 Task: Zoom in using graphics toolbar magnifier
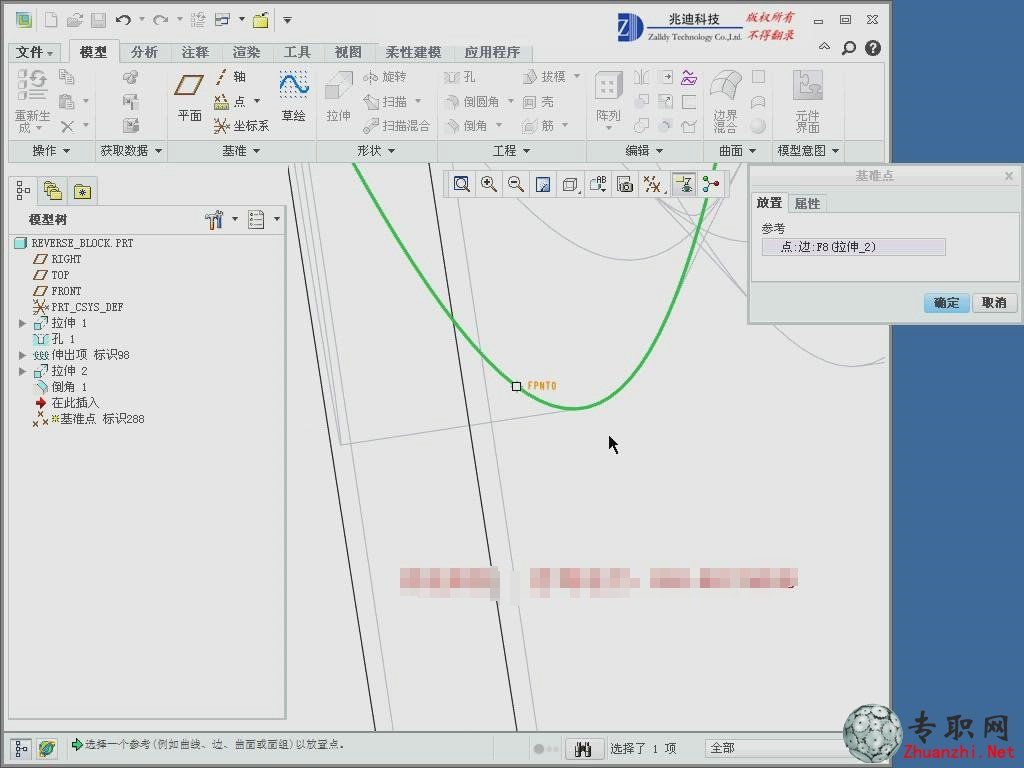[x=488, y=184]
